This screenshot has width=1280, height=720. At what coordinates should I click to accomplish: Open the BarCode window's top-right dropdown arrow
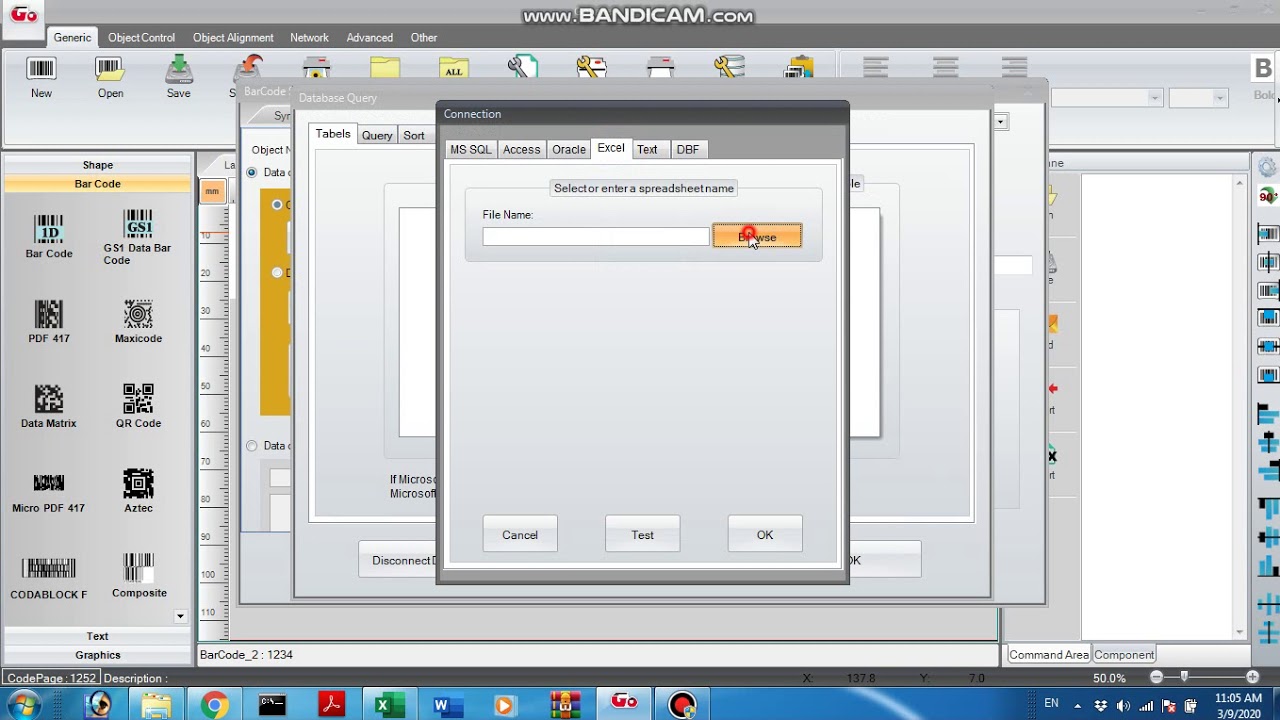(x=1000, y=121)
